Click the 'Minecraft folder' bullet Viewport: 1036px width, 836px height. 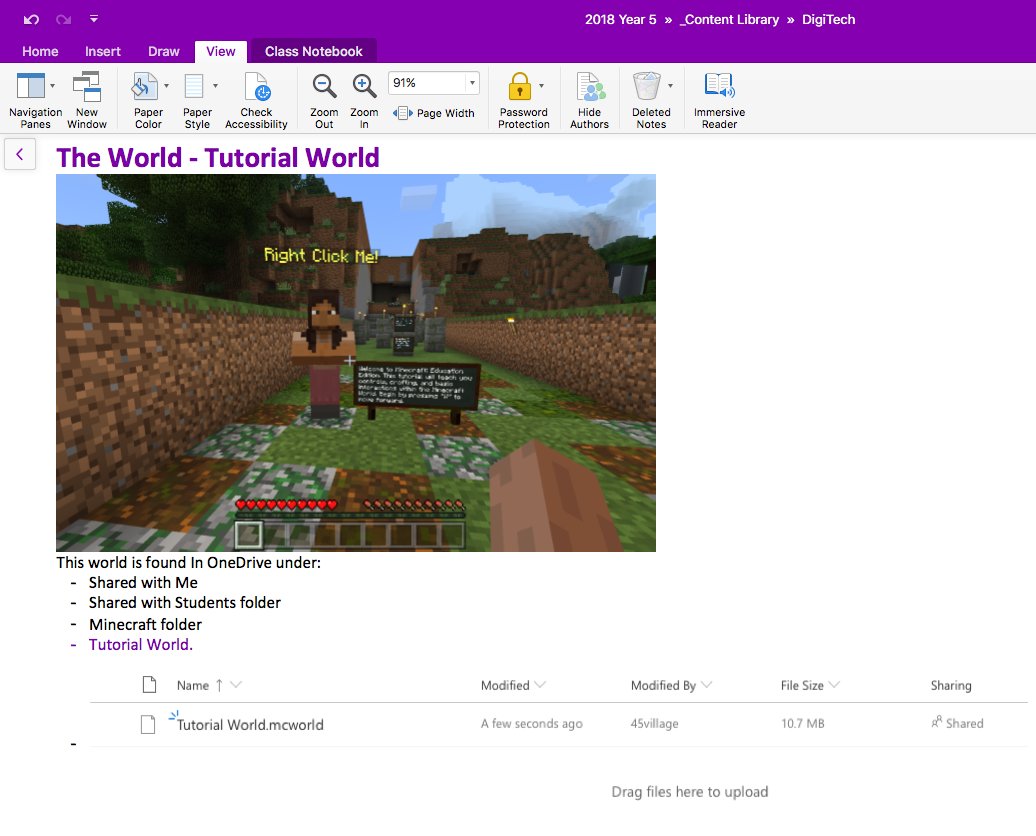[145, 625]
